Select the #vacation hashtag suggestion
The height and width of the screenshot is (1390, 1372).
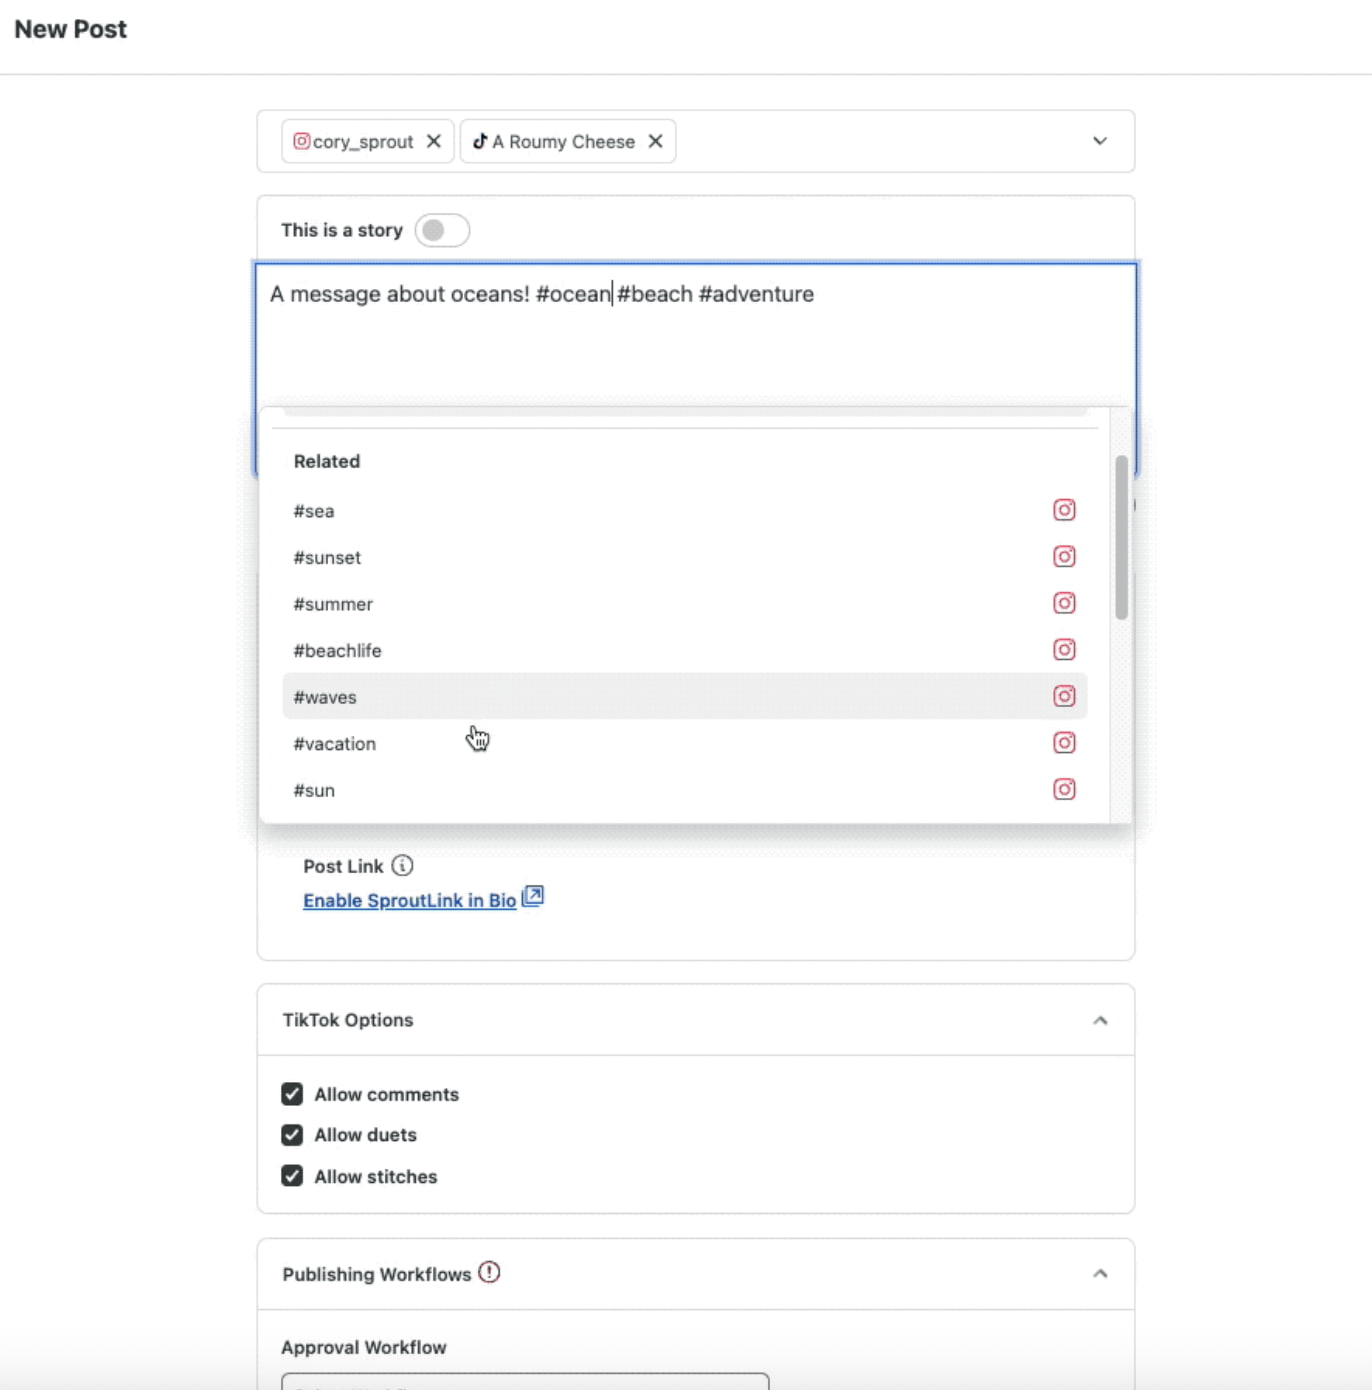[334, 743]
